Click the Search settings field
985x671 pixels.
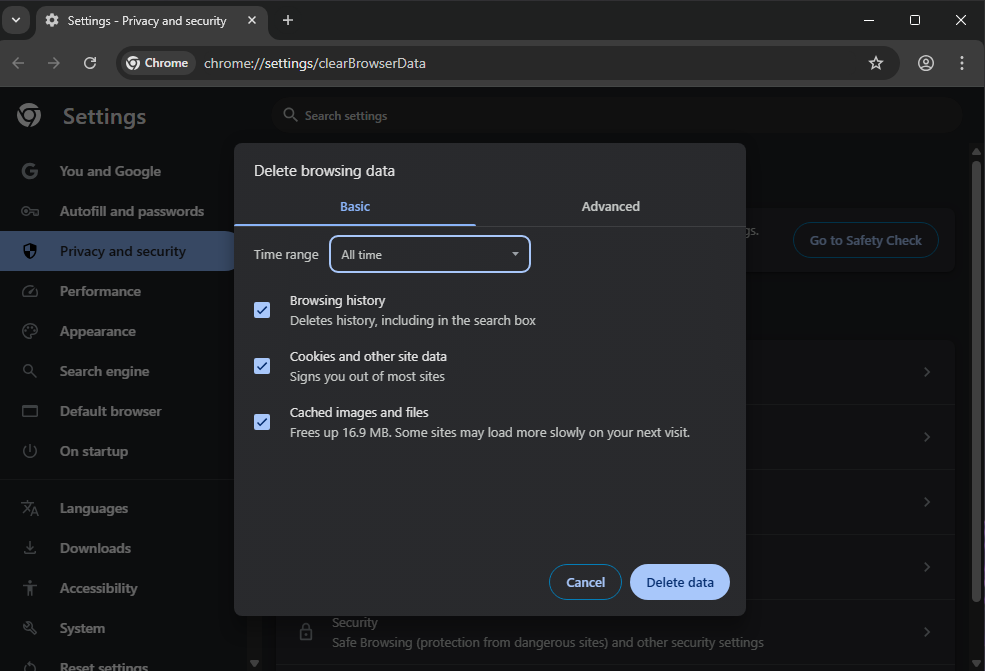[x=617, y=115]
